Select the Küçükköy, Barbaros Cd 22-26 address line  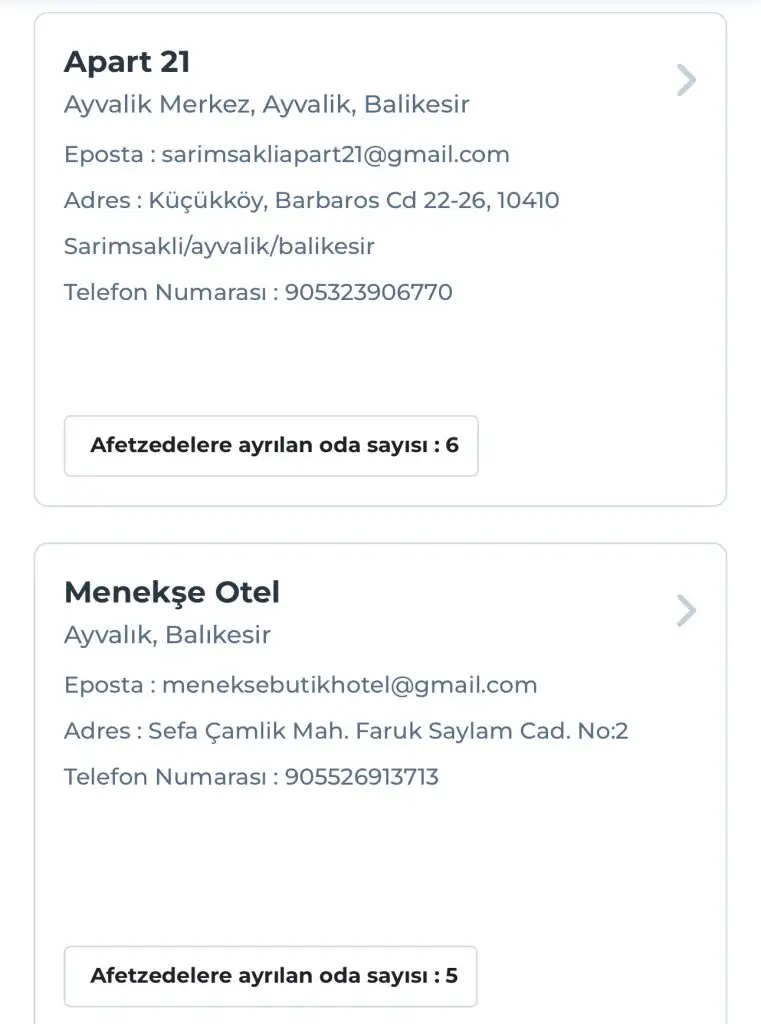click(354, 201)
